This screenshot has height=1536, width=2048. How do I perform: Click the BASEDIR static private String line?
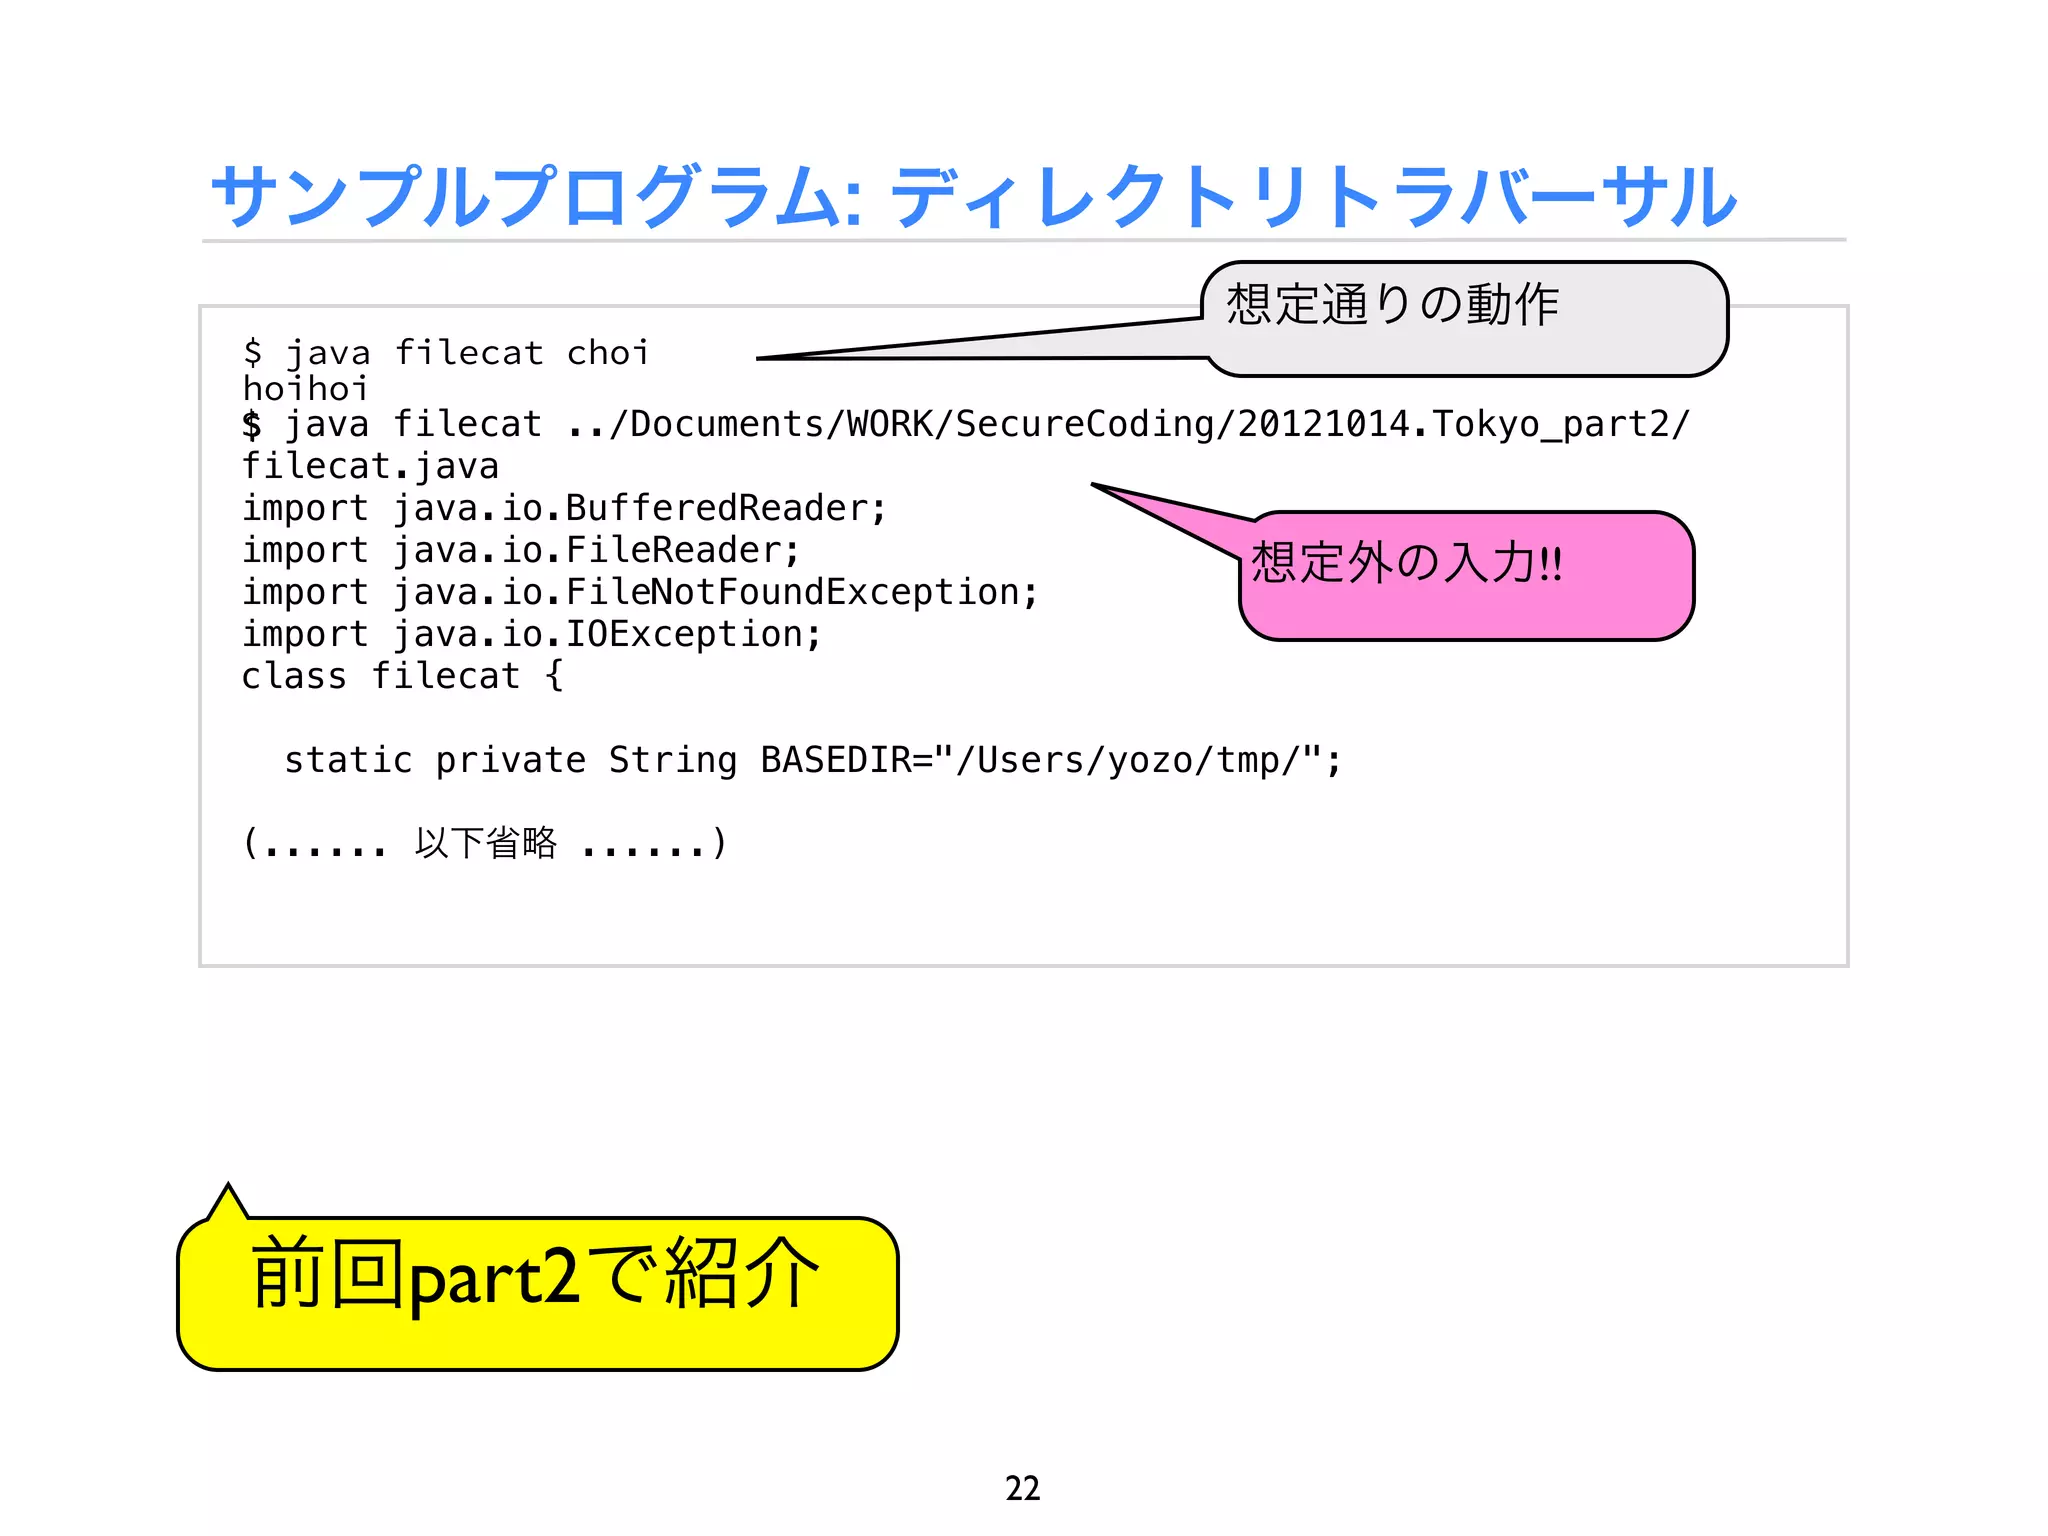(x=813, y=760)
